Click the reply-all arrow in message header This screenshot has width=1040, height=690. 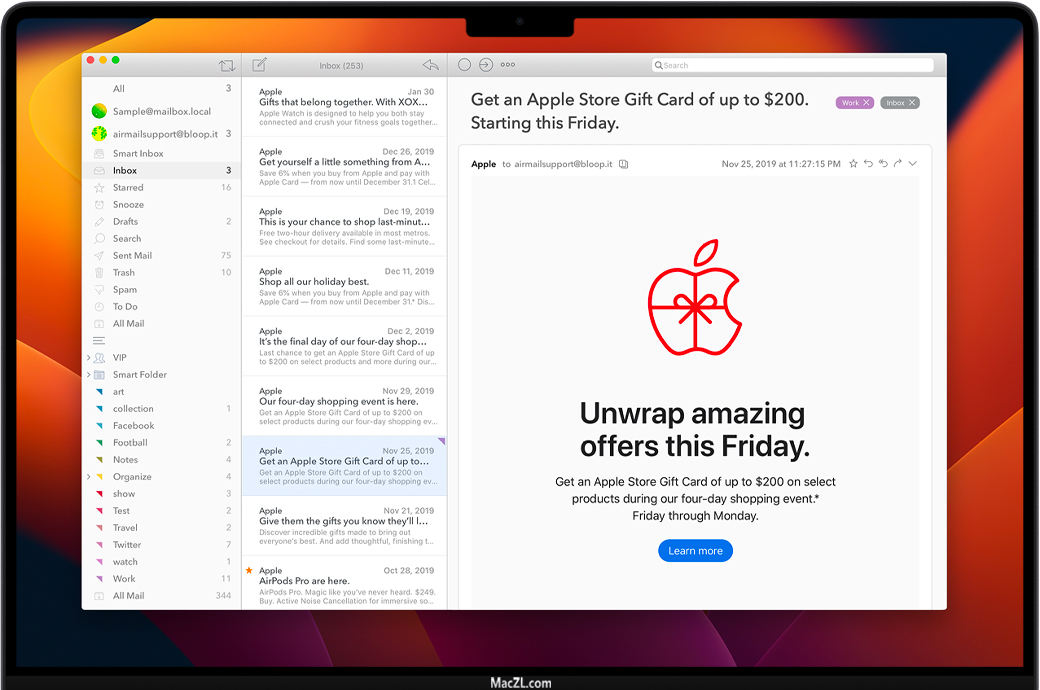pos(883,164)
